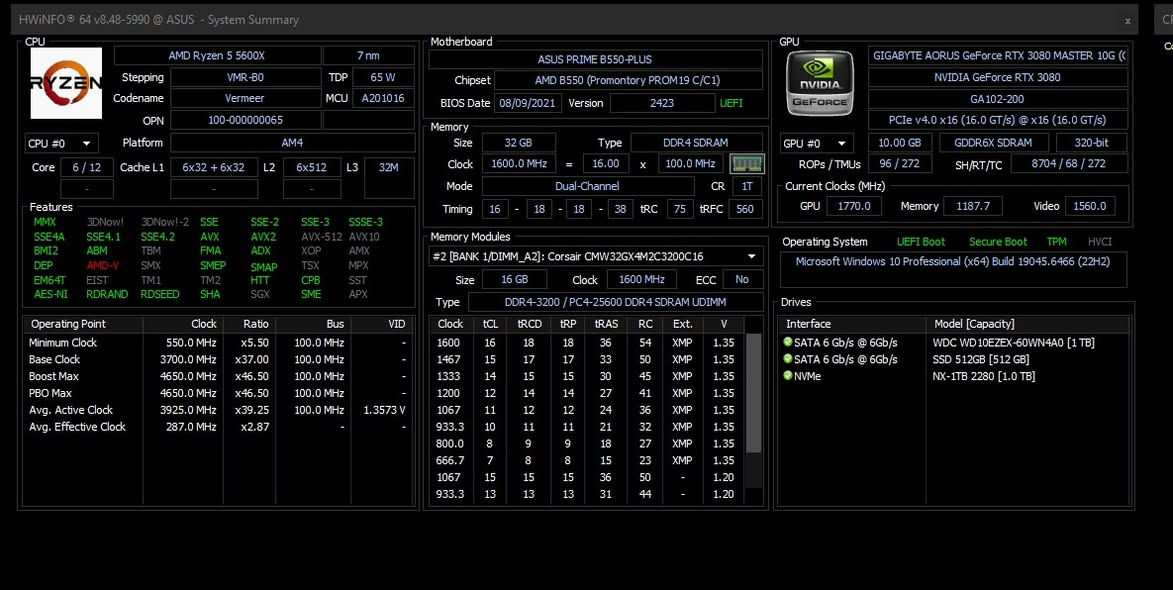Image resolution: width=1173 pixels, height=590 pixels.
Task: Click NVMe drive green status indicator
Action: tap(788, 375)
